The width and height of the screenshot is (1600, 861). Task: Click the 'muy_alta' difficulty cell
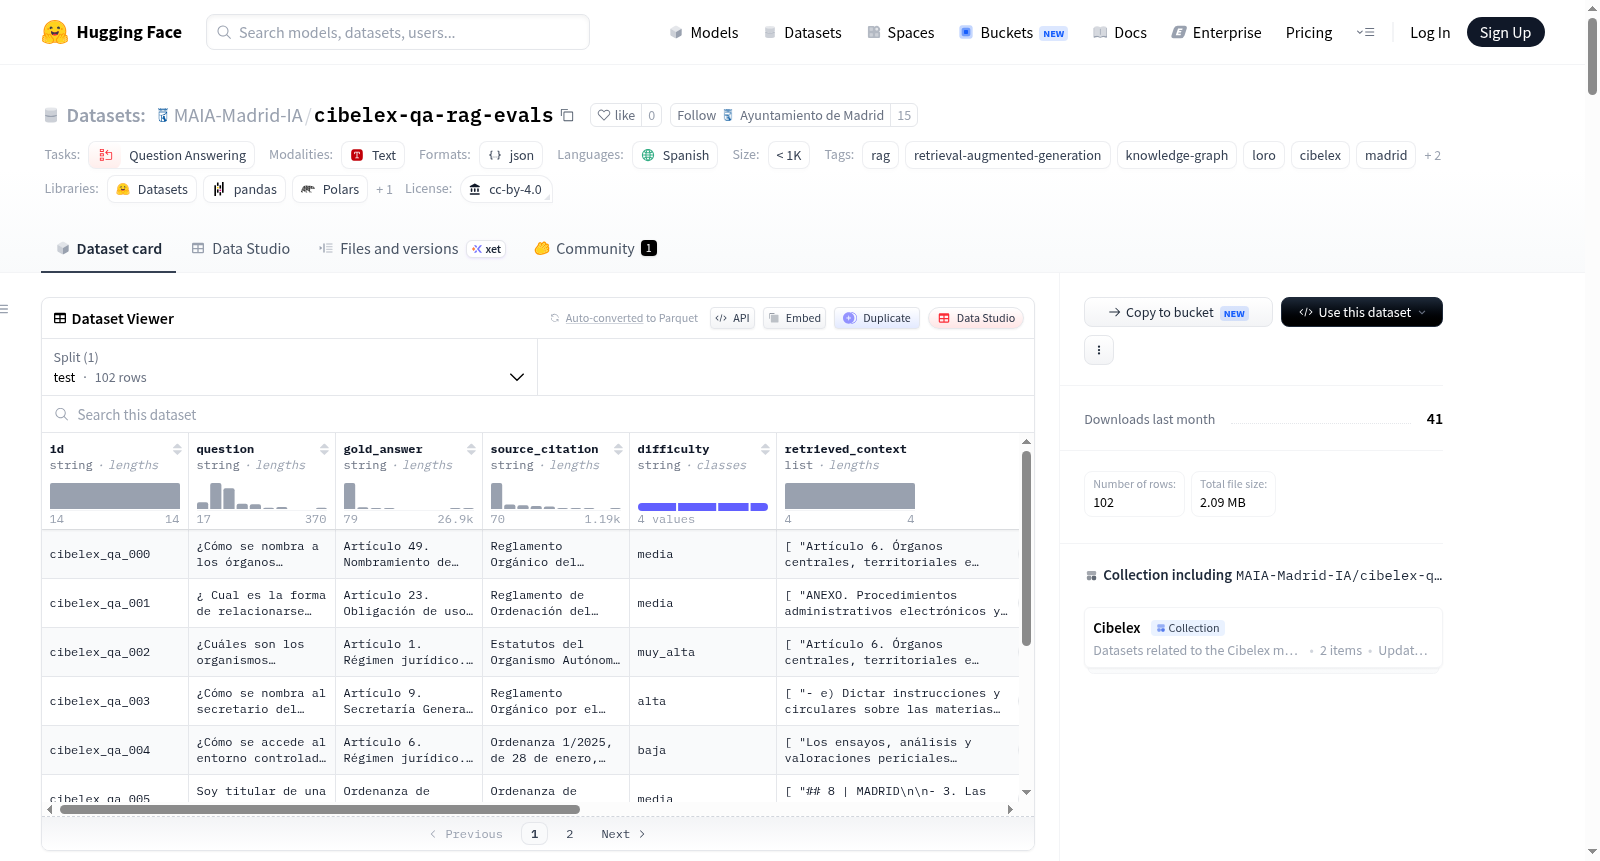pyautogui.click(x=703, y=652)
